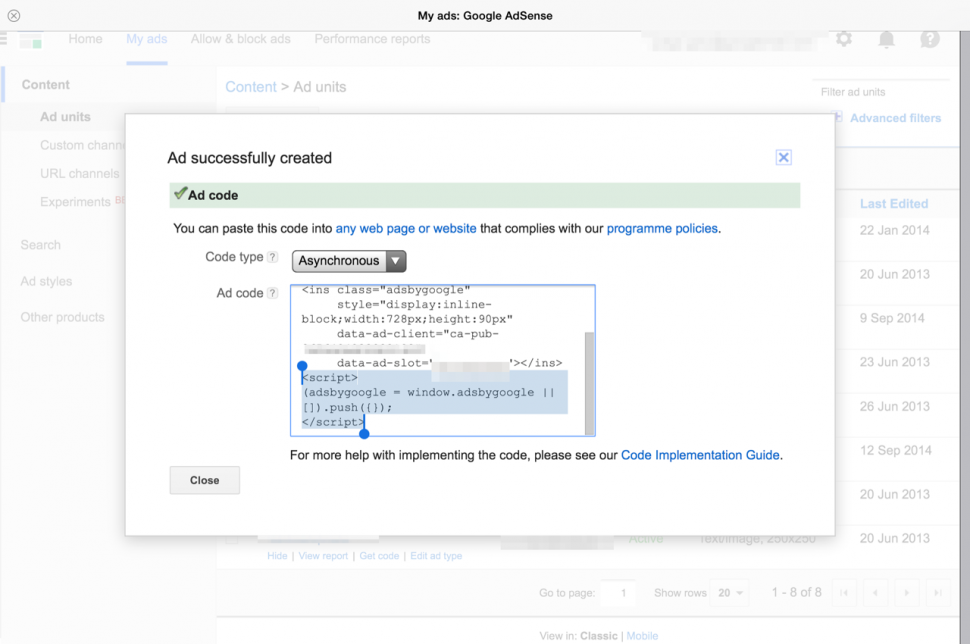Open the Show rows 20 dropdown
Image resolution: width=970 pixels, height=644 pixels.
(x=730, y=593)
